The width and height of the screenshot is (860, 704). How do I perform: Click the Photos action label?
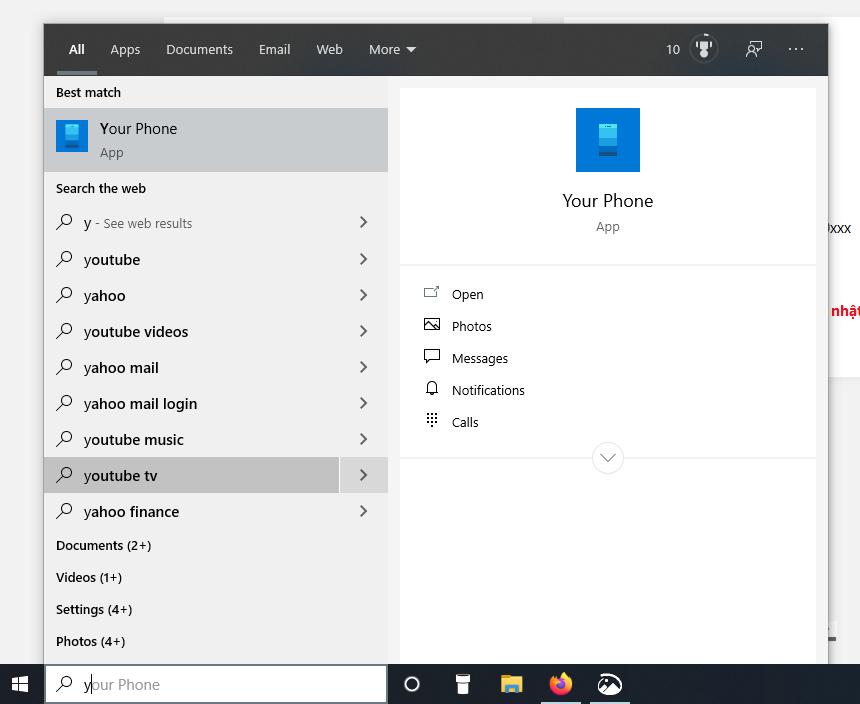(472, 326)
